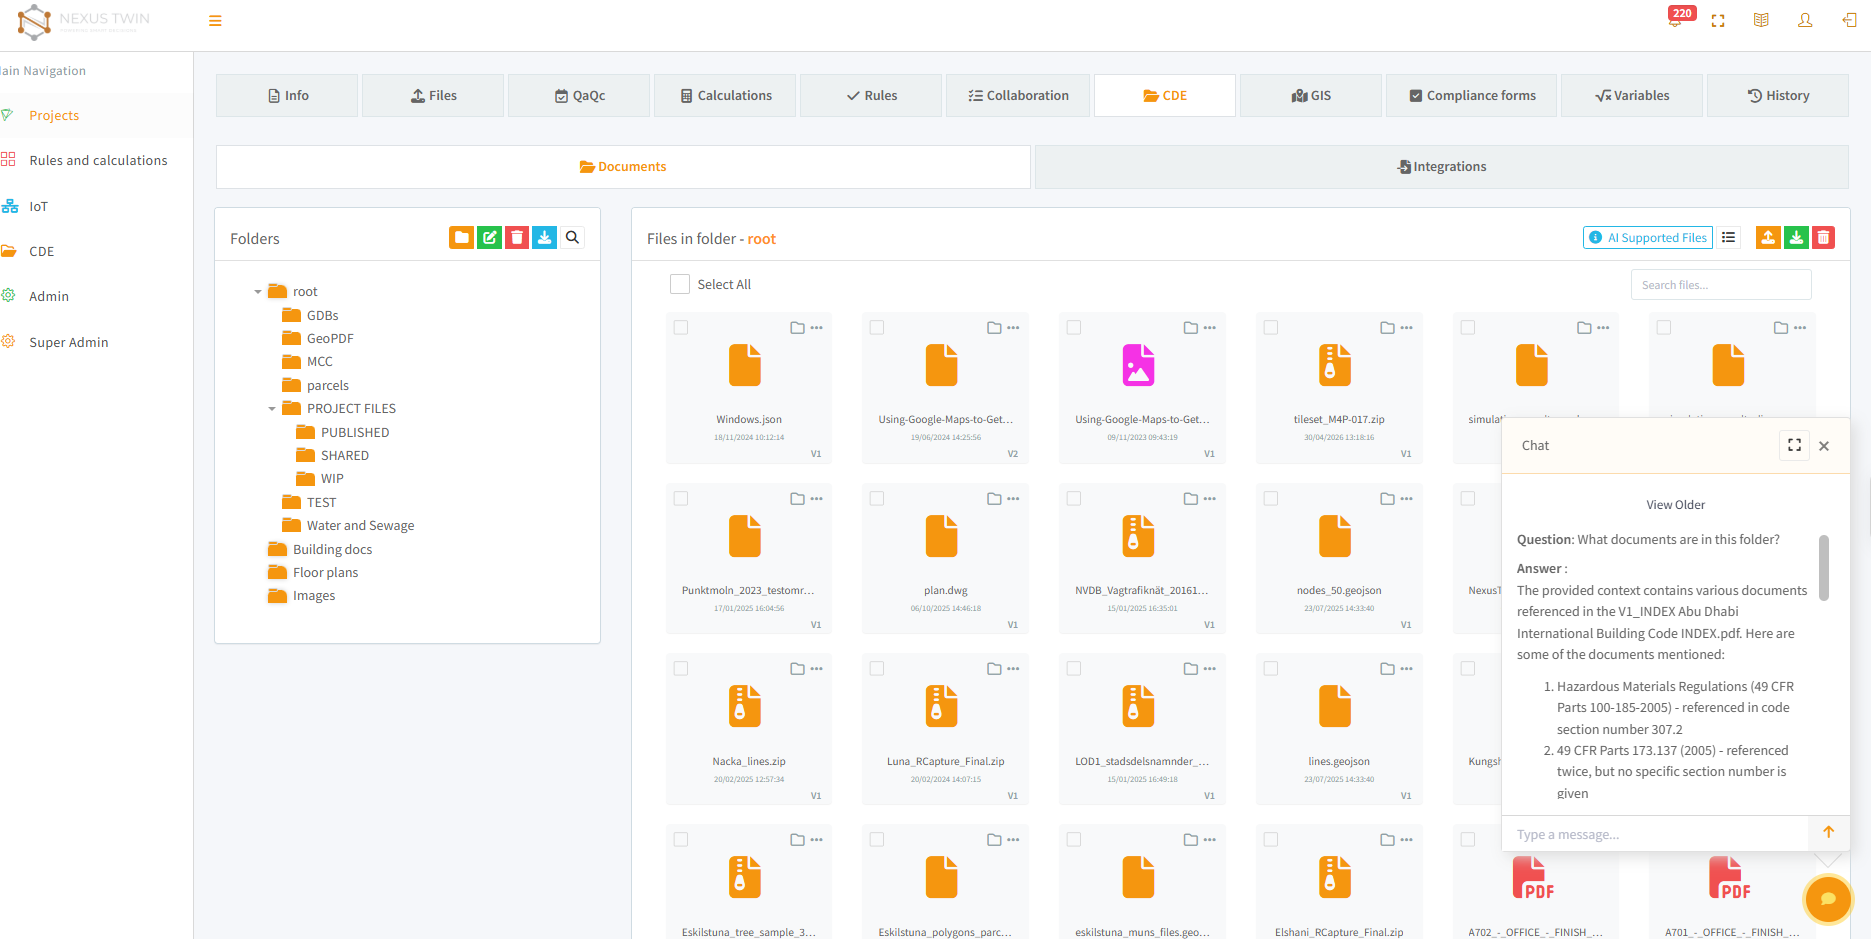Open the notifications bell showing 220
The image size is (1871, 939).
pyautogui.click(x=1675, y=20)
